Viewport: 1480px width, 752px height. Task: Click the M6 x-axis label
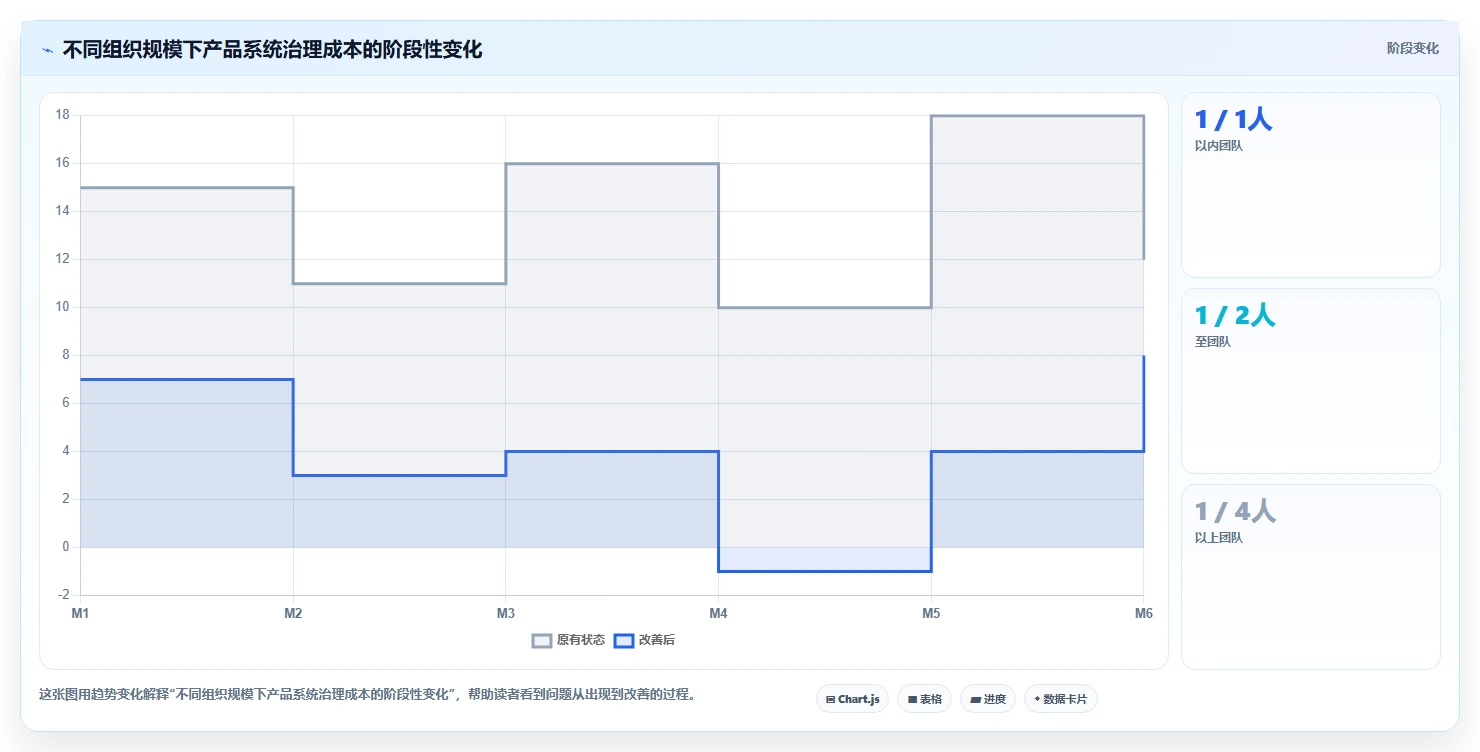click(1144, 614)
